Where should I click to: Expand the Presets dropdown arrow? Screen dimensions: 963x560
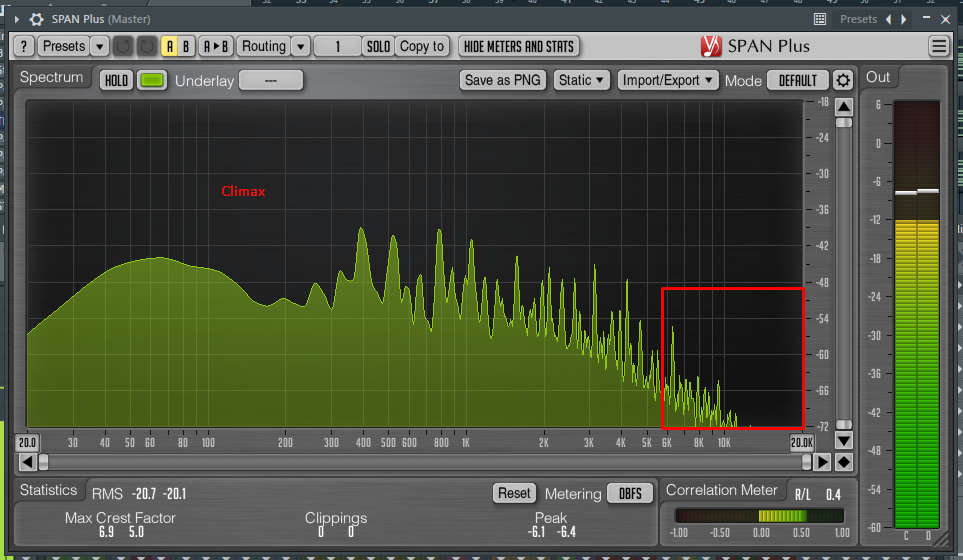(x=99, y=46)
